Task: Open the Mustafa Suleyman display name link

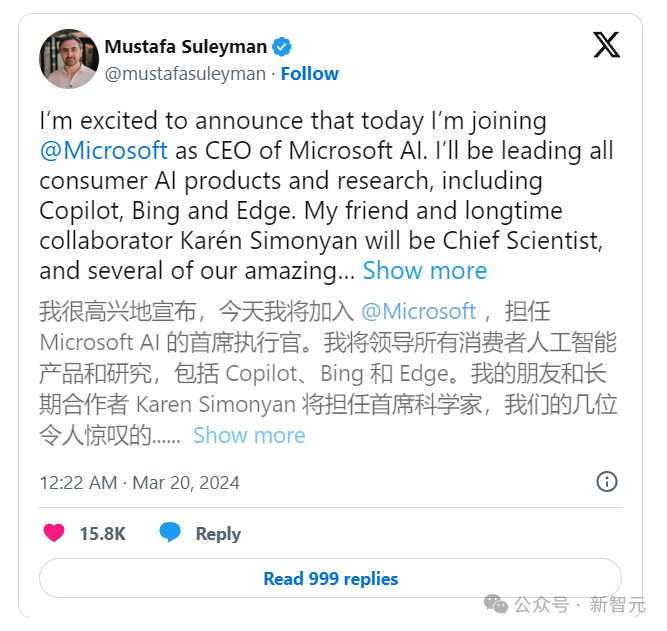Action: point(186,47)
